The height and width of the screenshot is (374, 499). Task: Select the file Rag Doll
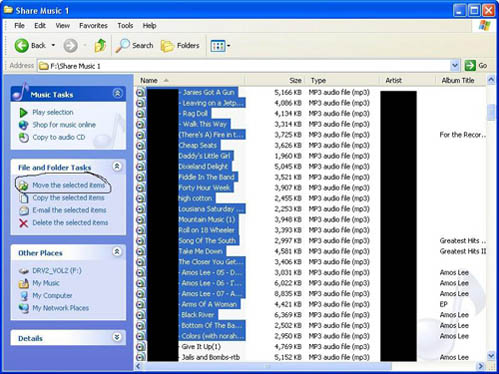point(195,113)
